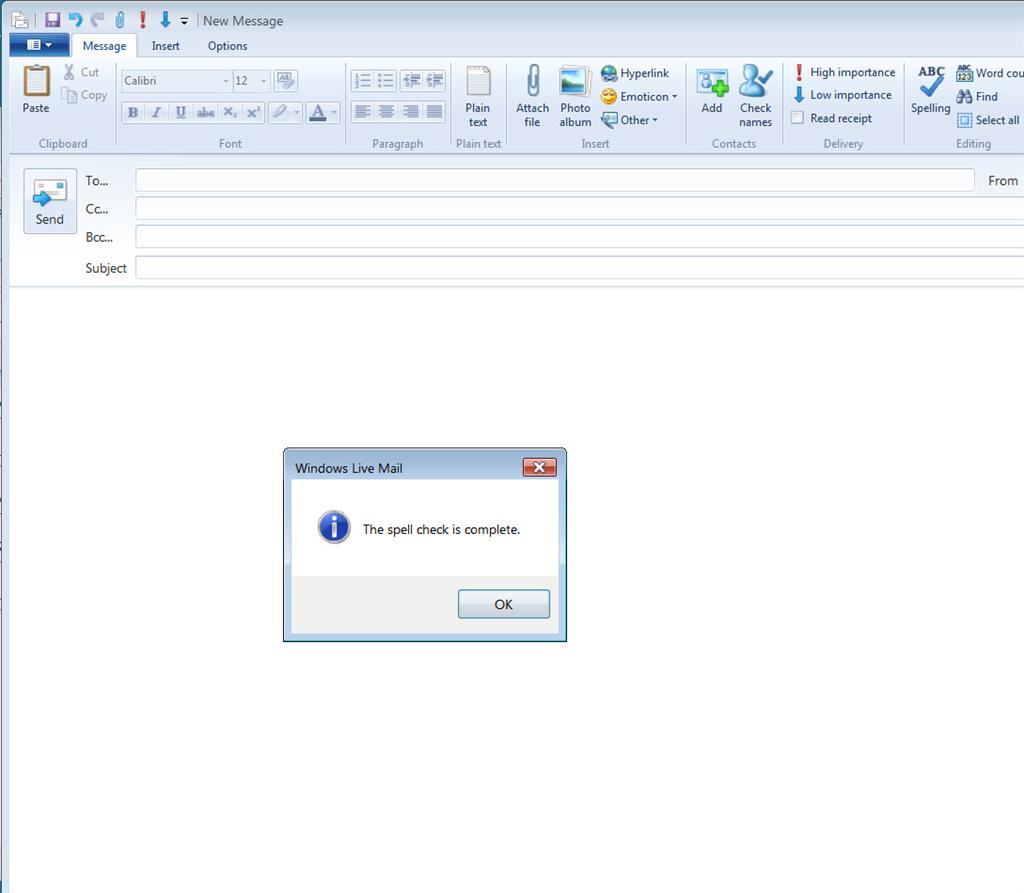Close the Windows Live Mail dialog
This screenshot has width=1024, height=893.
coord(539,467)
